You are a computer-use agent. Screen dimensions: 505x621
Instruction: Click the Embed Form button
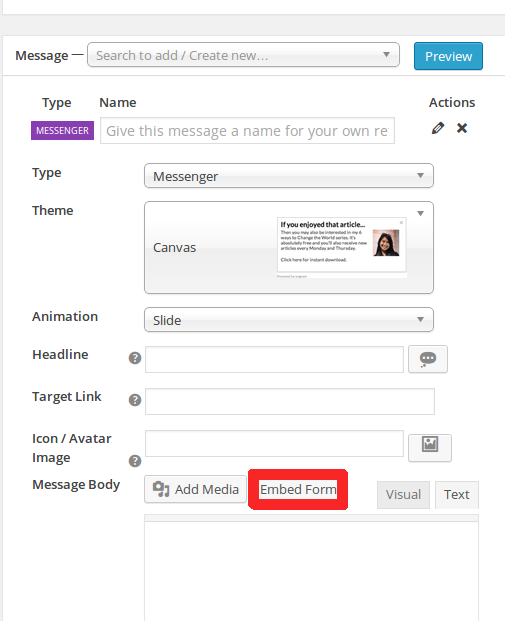(298, 490)
